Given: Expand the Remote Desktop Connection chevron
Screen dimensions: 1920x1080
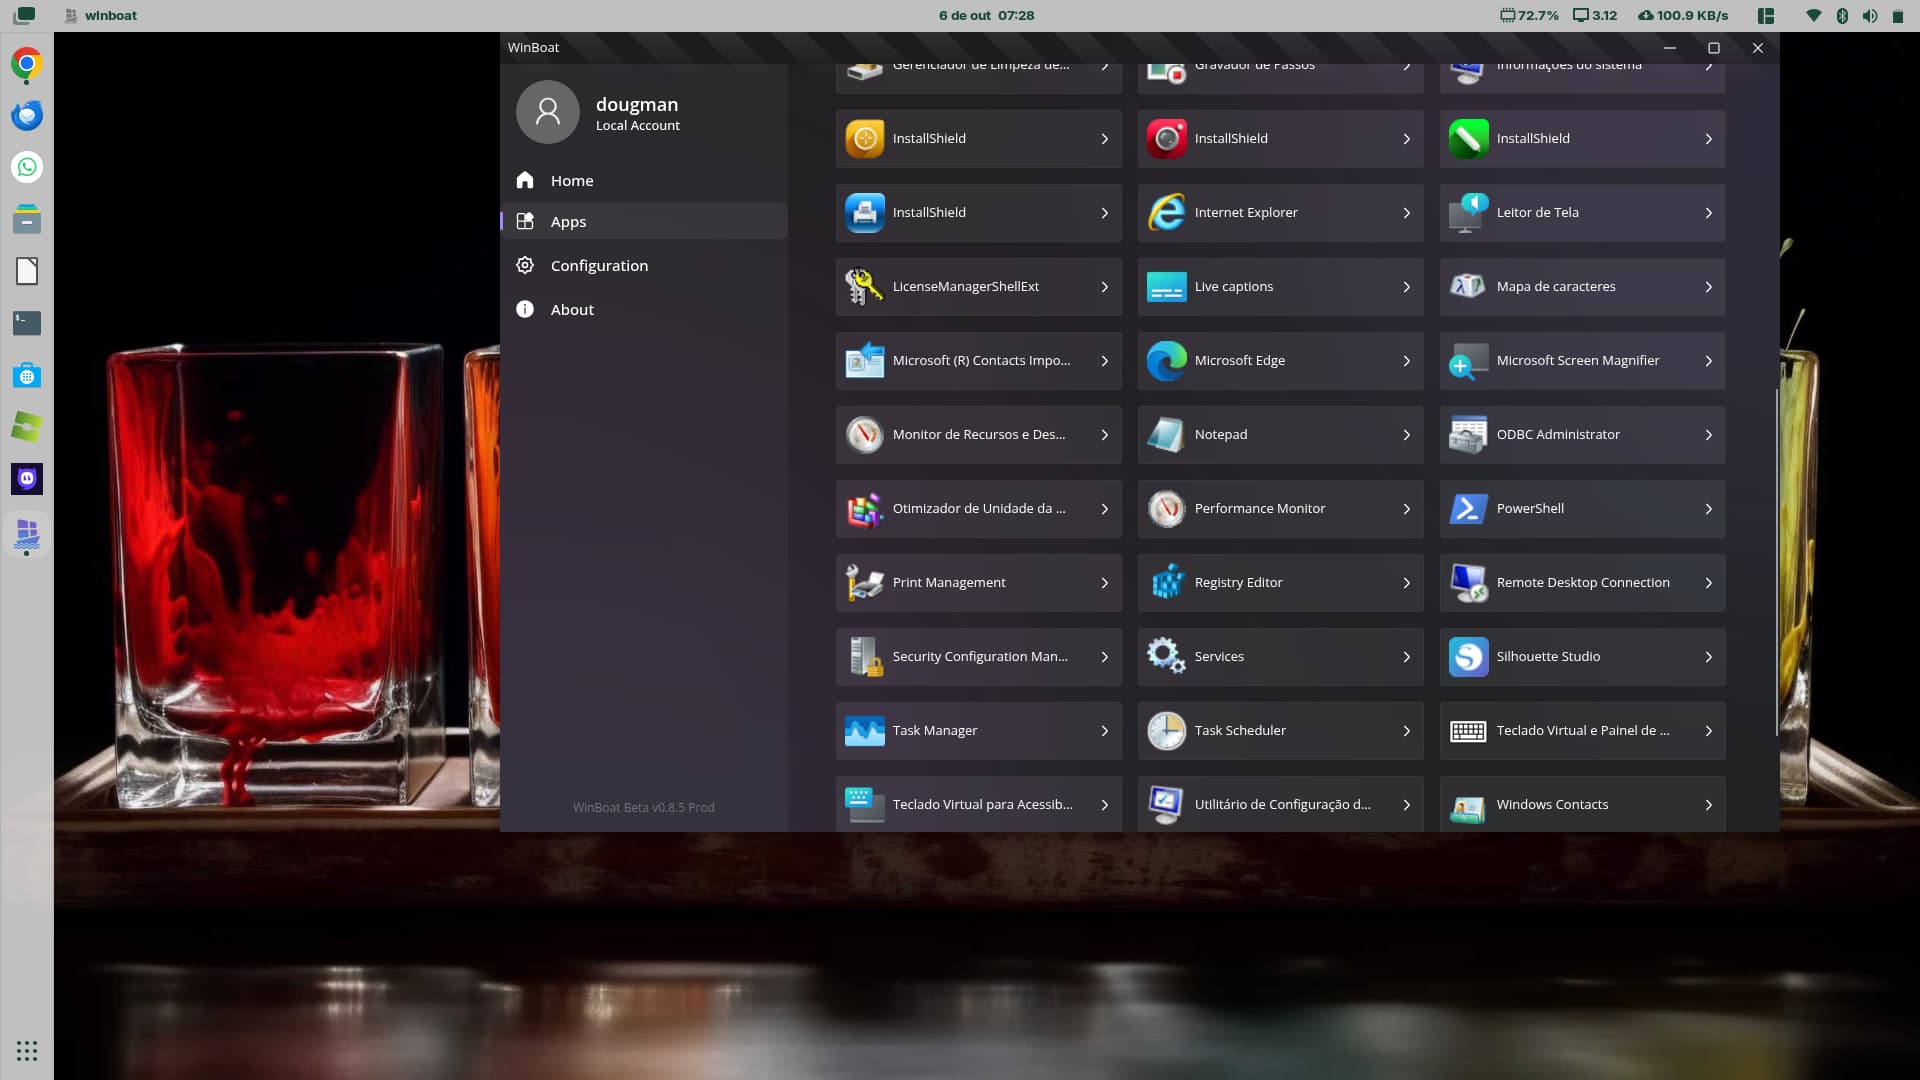Looking at the screenshot, I should pos(1708,583).
